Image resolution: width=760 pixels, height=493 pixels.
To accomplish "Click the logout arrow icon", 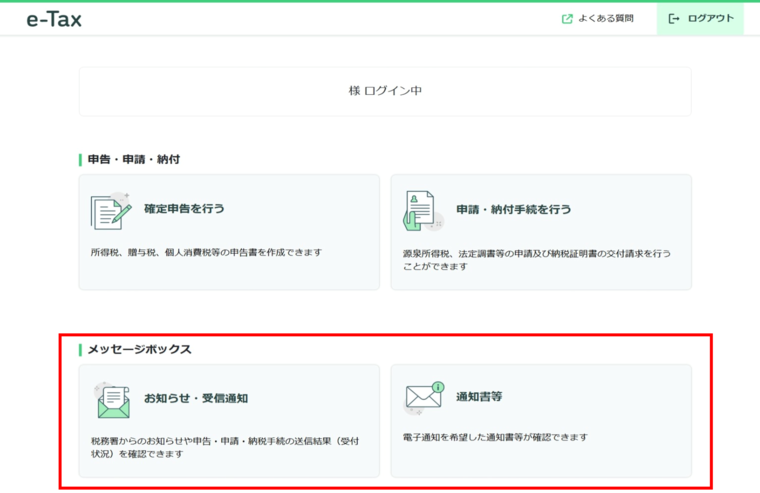I will coord(674,19).
